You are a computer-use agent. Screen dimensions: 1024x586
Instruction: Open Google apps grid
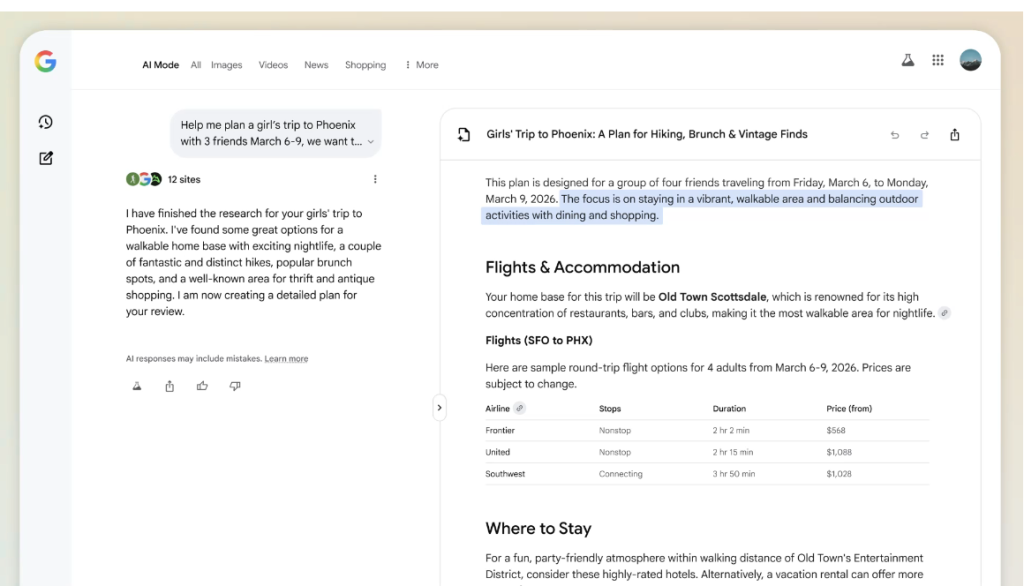(938, 61)
